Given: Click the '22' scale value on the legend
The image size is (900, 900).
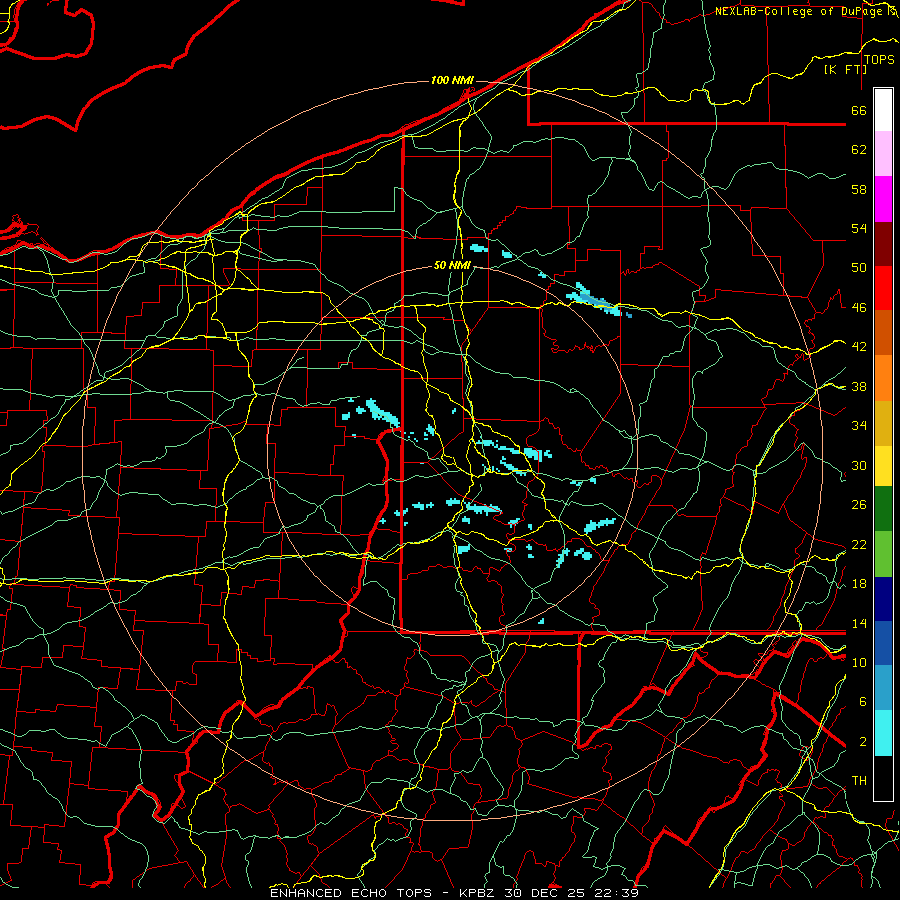Looking at the screenshot, I should [859, 545].
